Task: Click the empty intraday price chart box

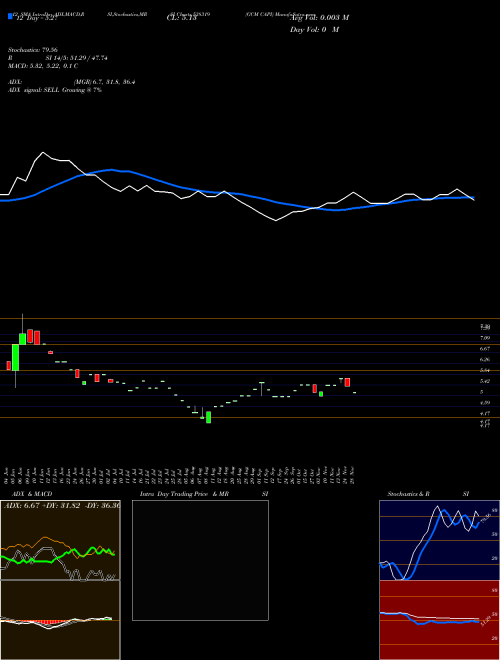Action: (200, 560)
